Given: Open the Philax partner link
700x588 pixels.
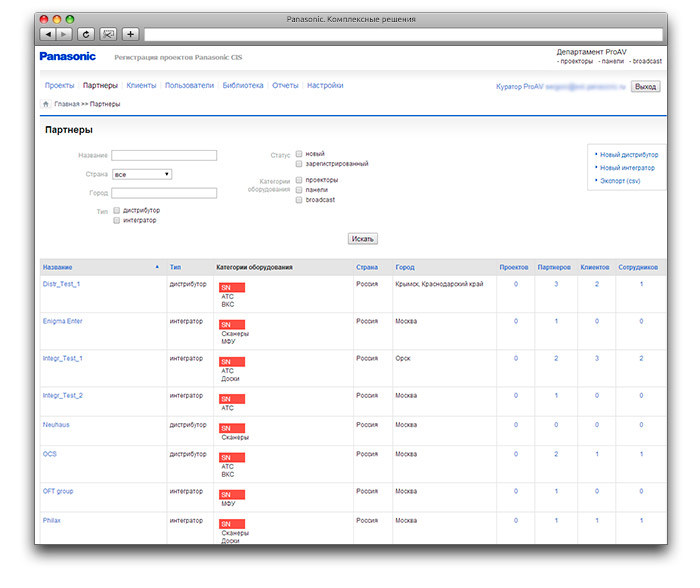Looking at the screenshot, I should pyautogui.click(x=51, y=520).
